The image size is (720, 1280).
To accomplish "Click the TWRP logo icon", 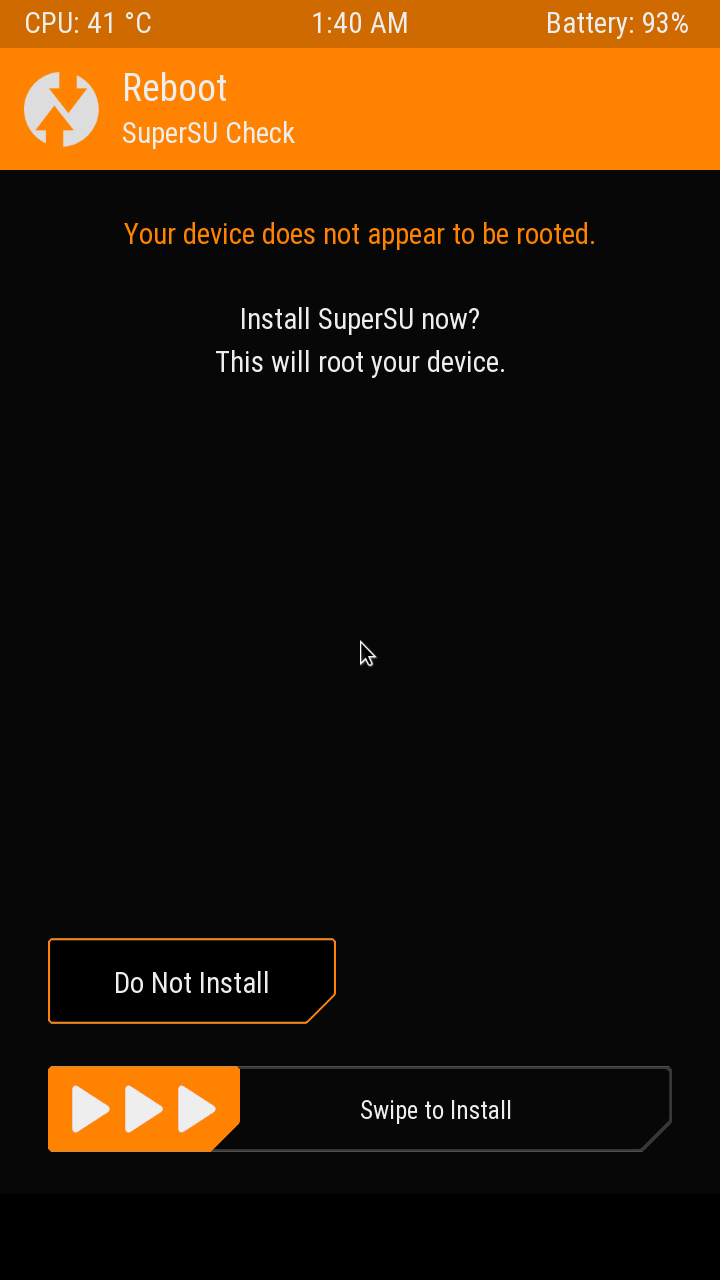I will click(61, 109).
